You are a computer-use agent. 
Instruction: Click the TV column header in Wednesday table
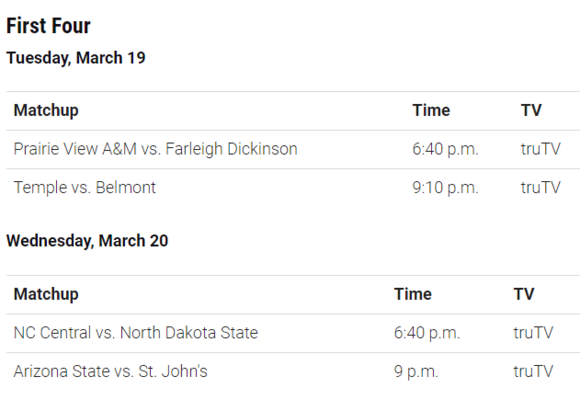[524, 294]
